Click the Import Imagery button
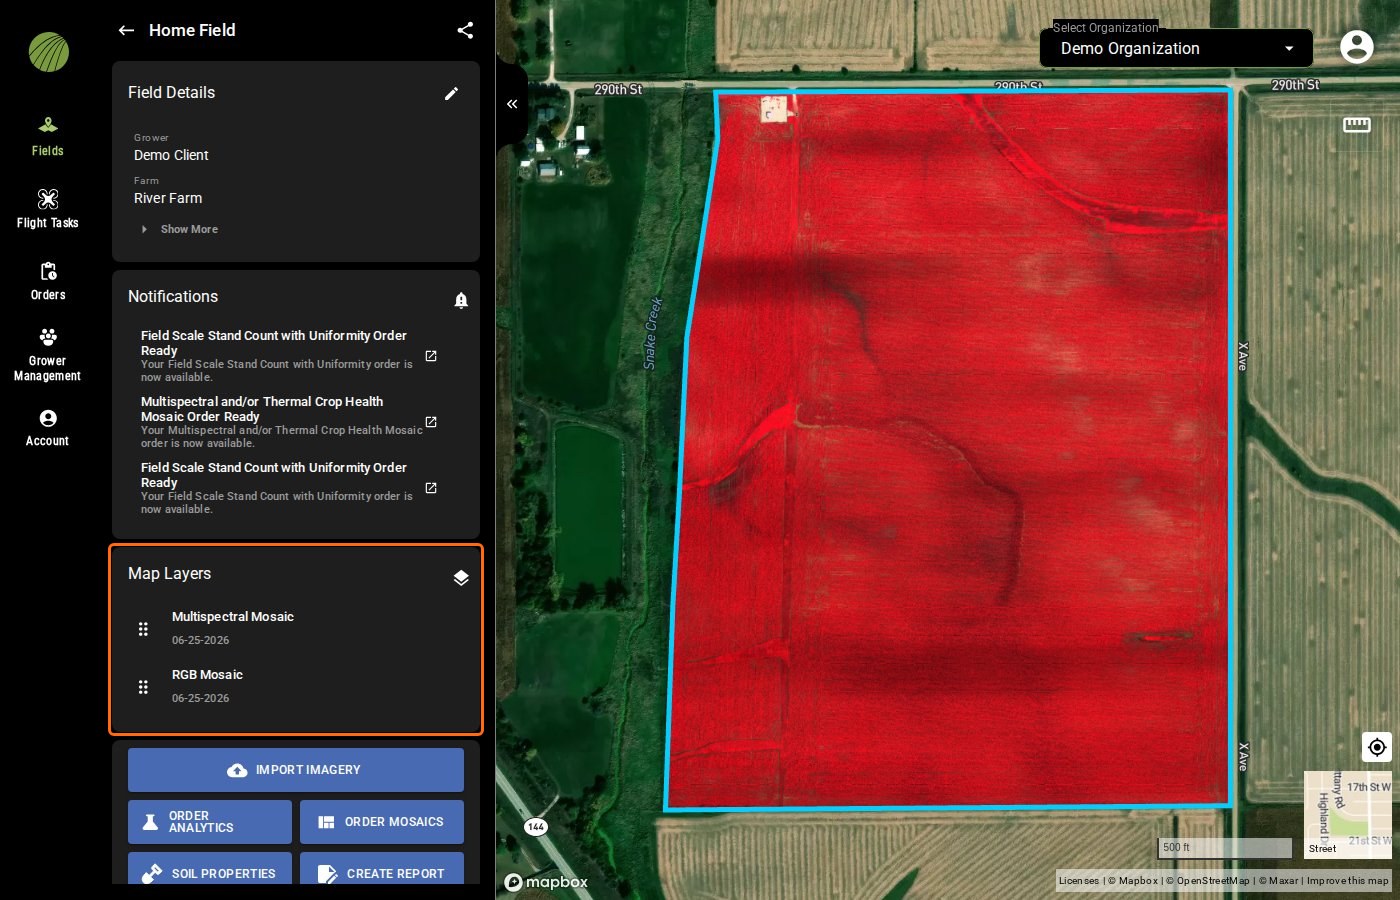This screenshot has height=900, width=1400. [296, 770]
